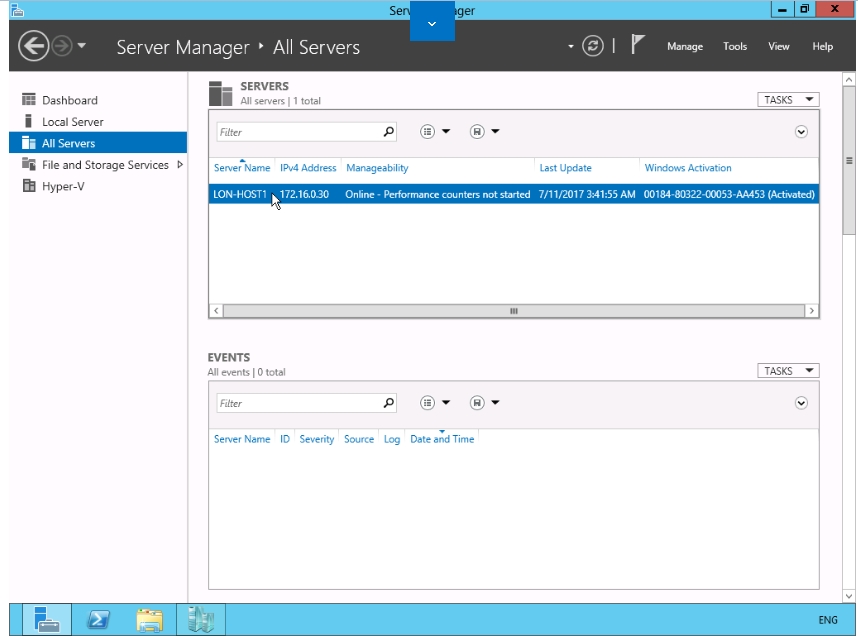Click the 7/11/2017 3:41:55 AM cell
858x636 pixels.
(587, 194)
